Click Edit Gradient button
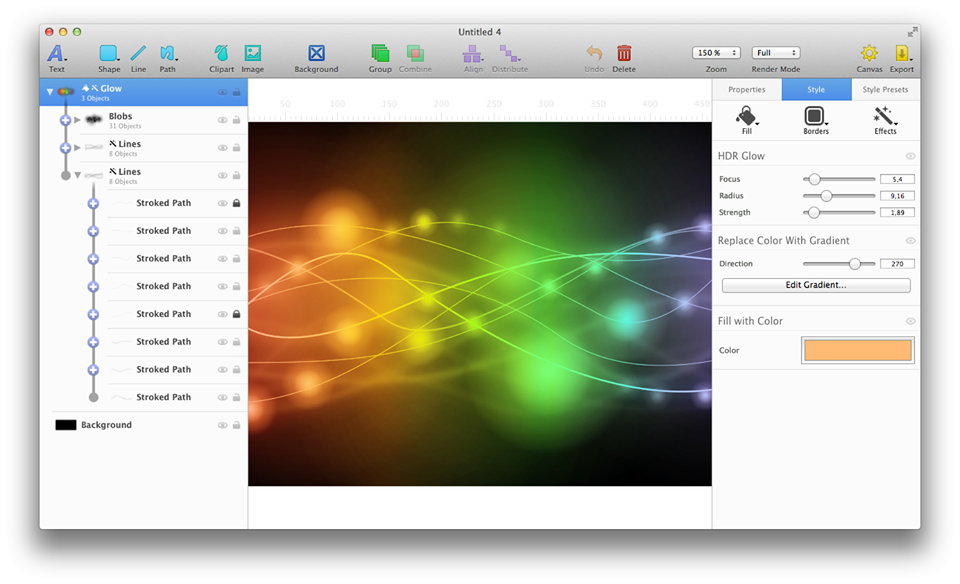 [816, 285]
